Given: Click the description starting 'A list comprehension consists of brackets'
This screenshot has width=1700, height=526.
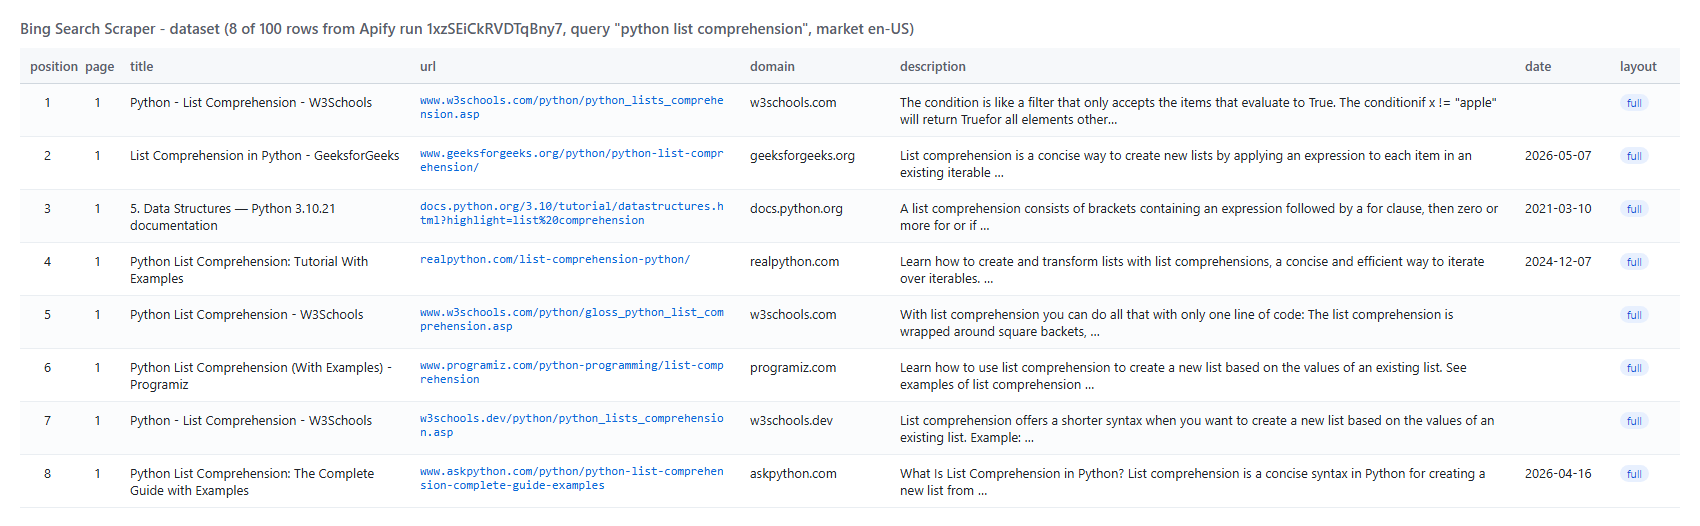Looking at the screenshot, I should pyautogui.click(x=1199, y=217).
